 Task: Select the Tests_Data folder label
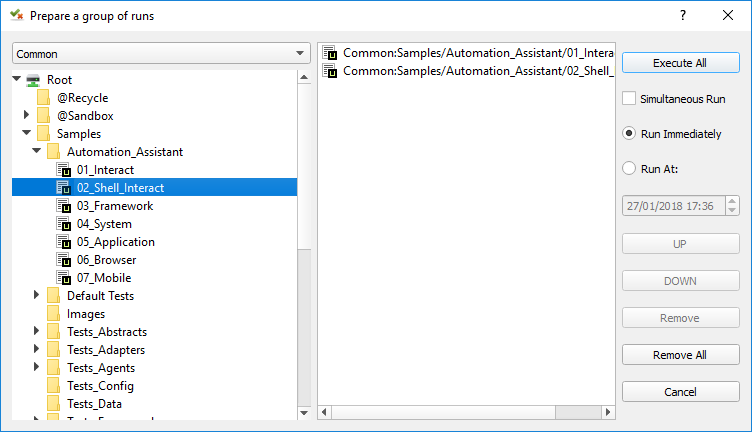(x=94, y=404)
